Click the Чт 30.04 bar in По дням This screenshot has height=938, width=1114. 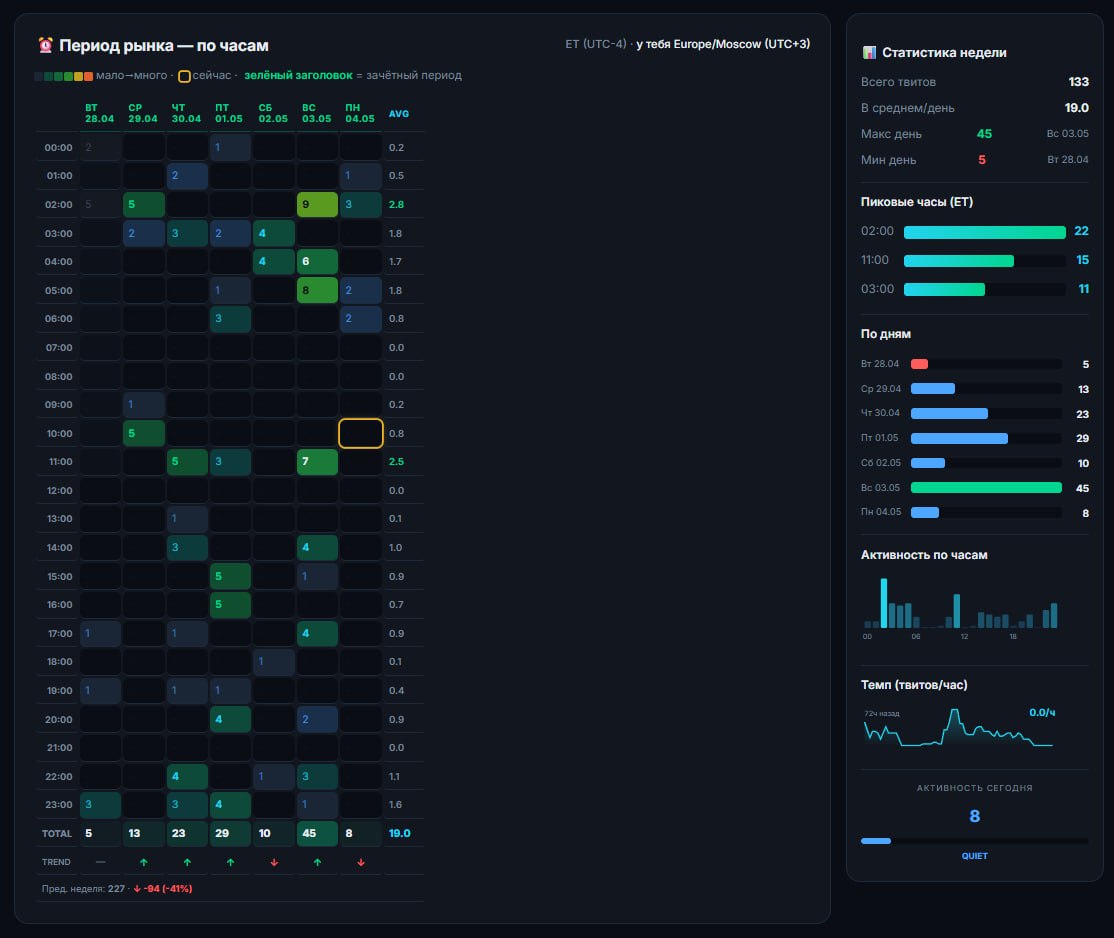coord(949,414)
